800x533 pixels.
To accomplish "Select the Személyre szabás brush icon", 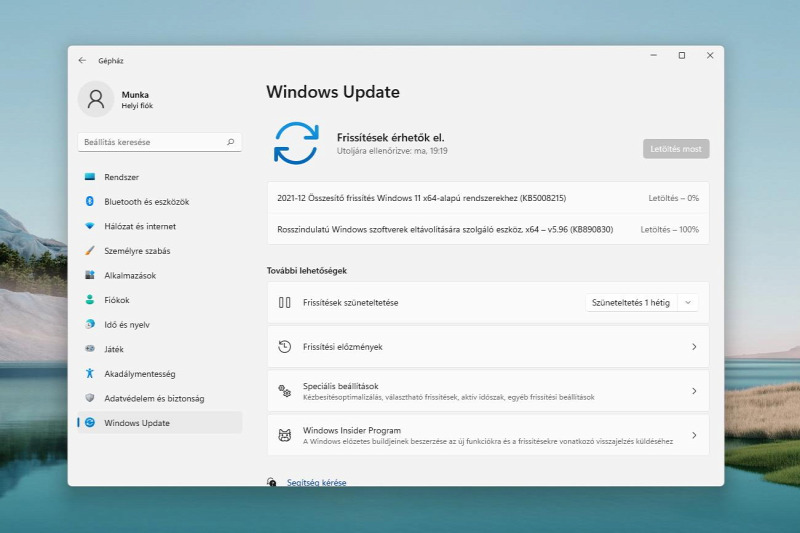I will point(90,250).
